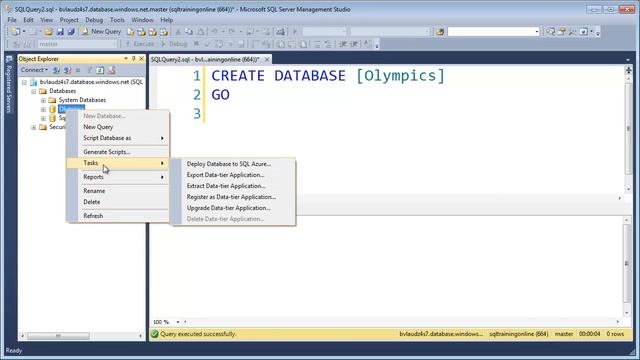Click the Activity Monitor toolbar icon
Image resolution: width=640 pixels, height=360 pixels.
coord(280,31)
